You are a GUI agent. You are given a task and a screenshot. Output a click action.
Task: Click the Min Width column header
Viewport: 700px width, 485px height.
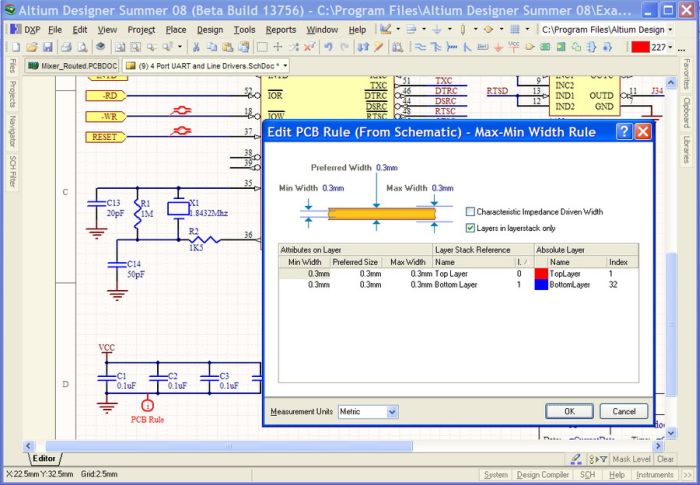click(x=305, y=262)
